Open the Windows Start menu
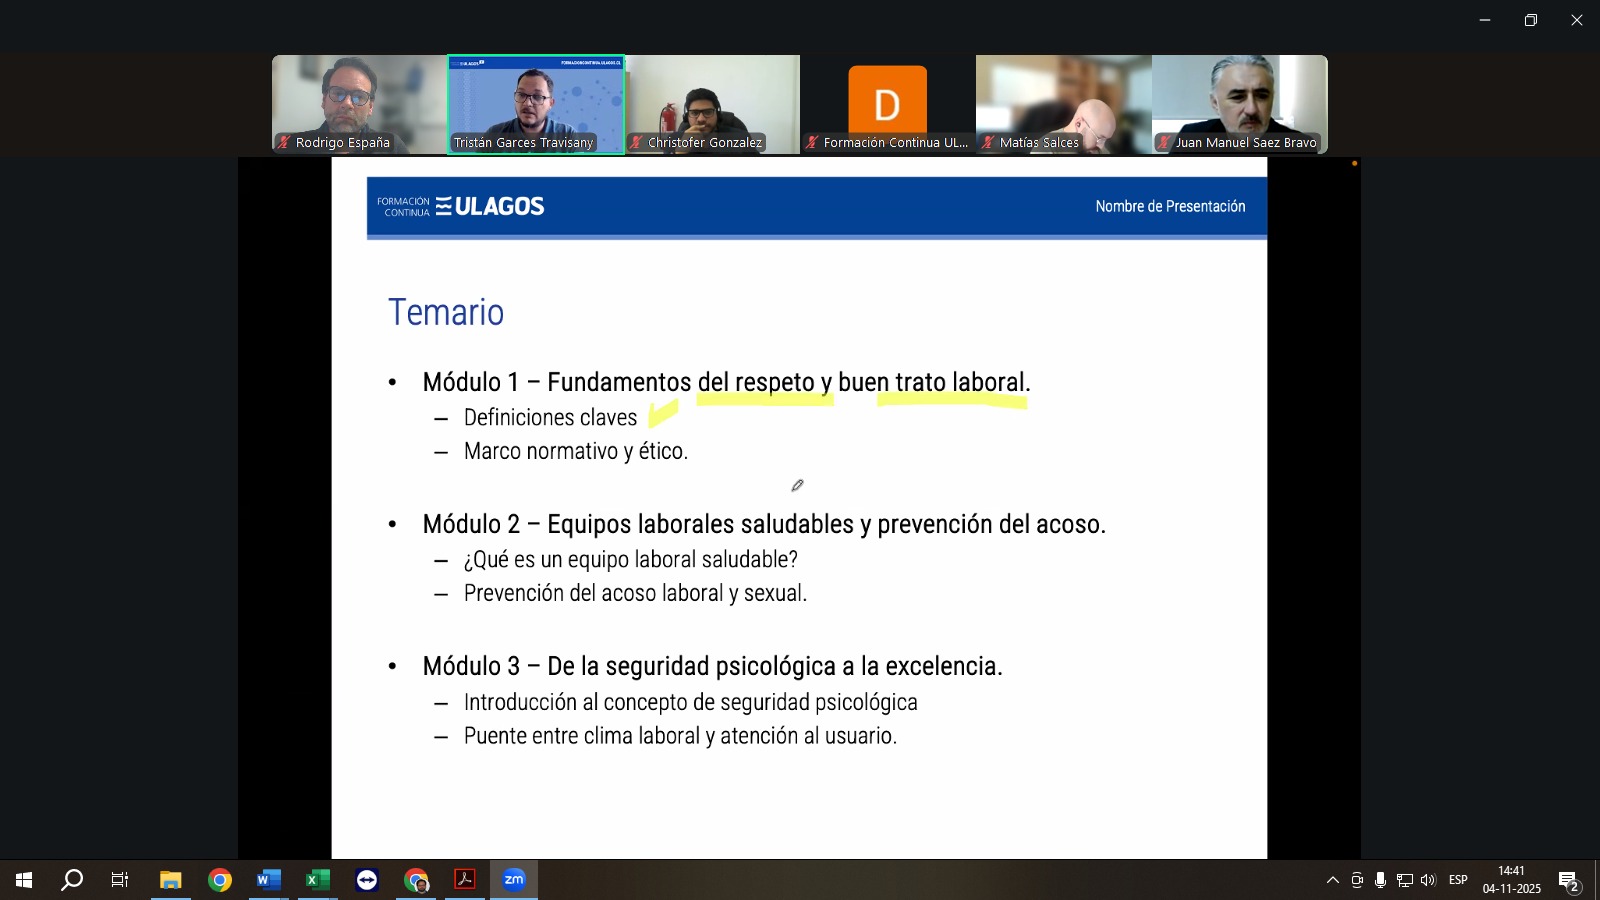 point(24,880)
